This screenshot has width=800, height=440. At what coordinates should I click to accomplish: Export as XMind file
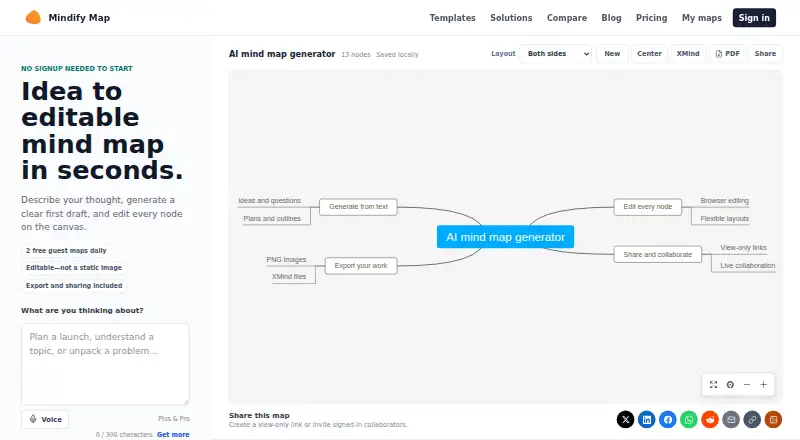(688, 54)
